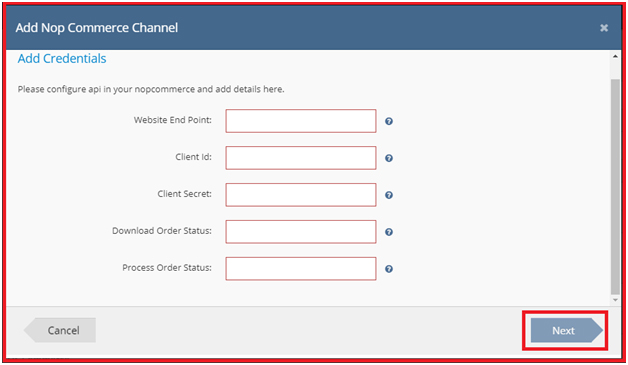Click the help icon beside Download Order Status

coord(388,232)
